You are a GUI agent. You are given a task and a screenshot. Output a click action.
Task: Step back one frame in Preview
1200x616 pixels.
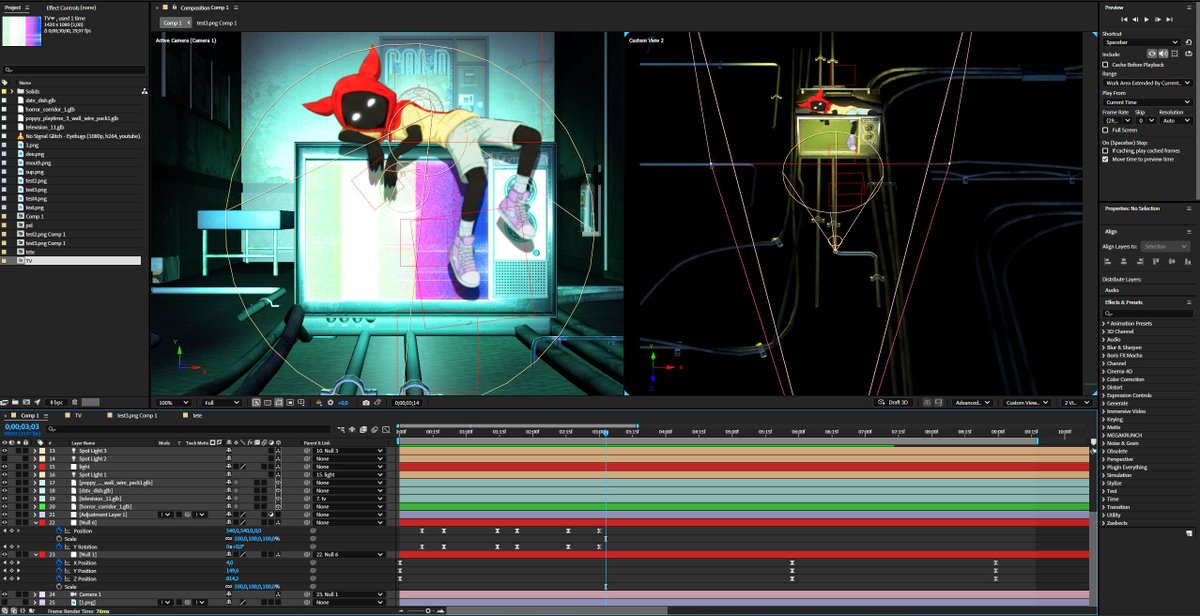[x=1135, y=19]
